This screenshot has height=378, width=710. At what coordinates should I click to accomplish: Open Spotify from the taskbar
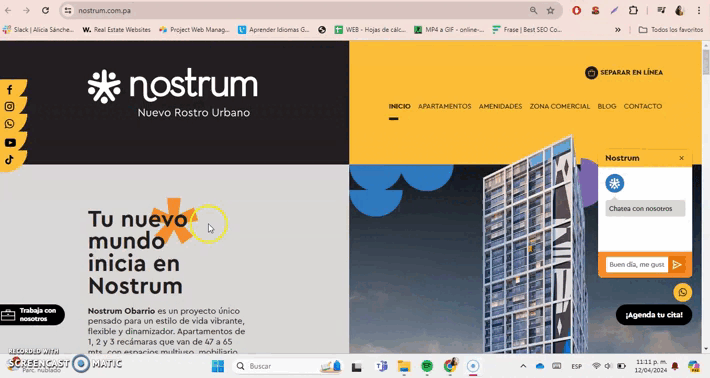pos(427,366)
